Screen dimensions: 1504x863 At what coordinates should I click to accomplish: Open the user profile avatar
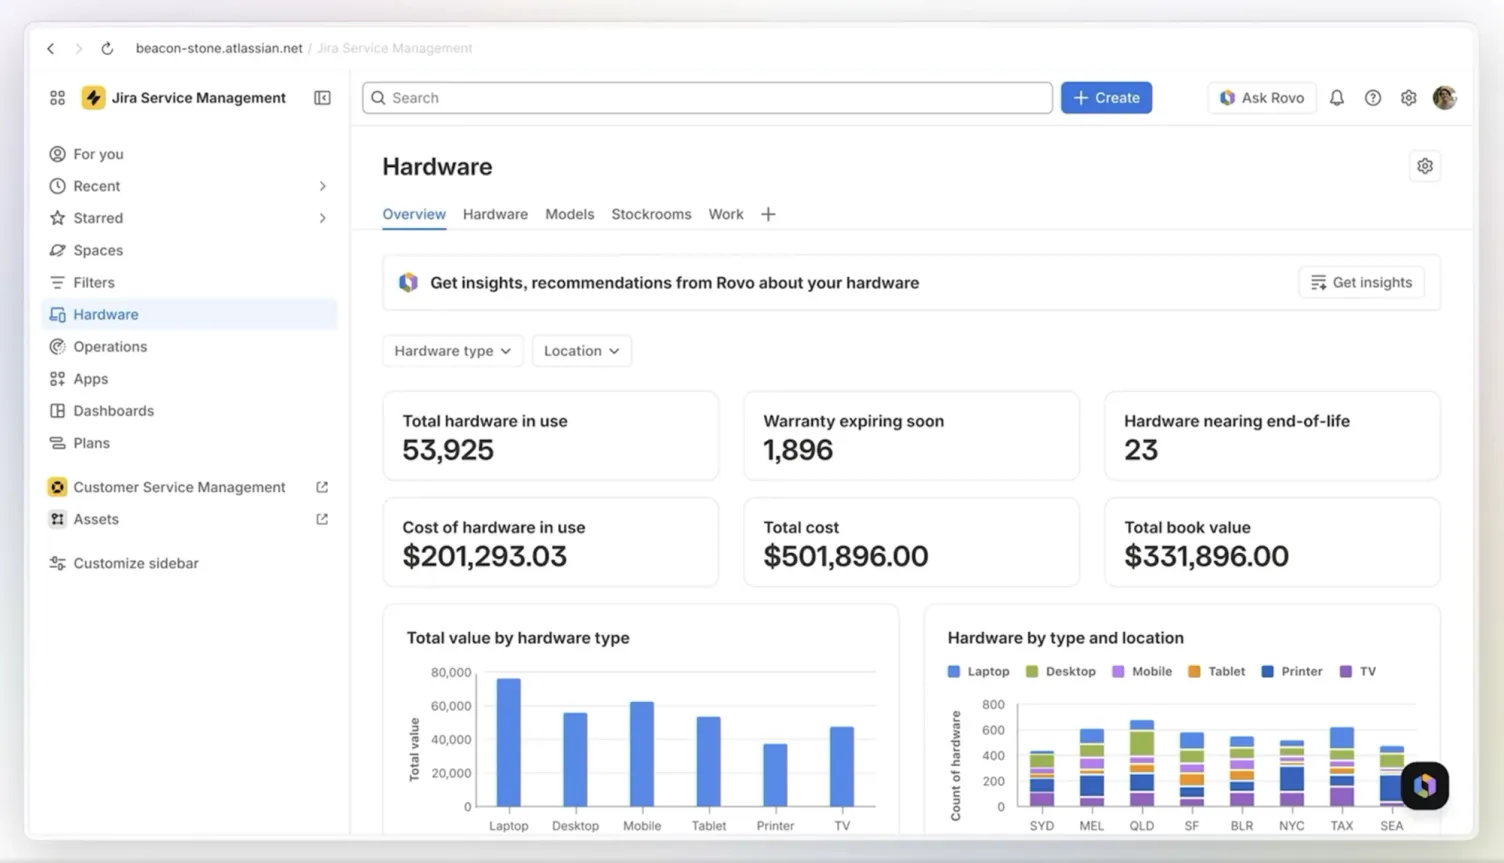1445,98
